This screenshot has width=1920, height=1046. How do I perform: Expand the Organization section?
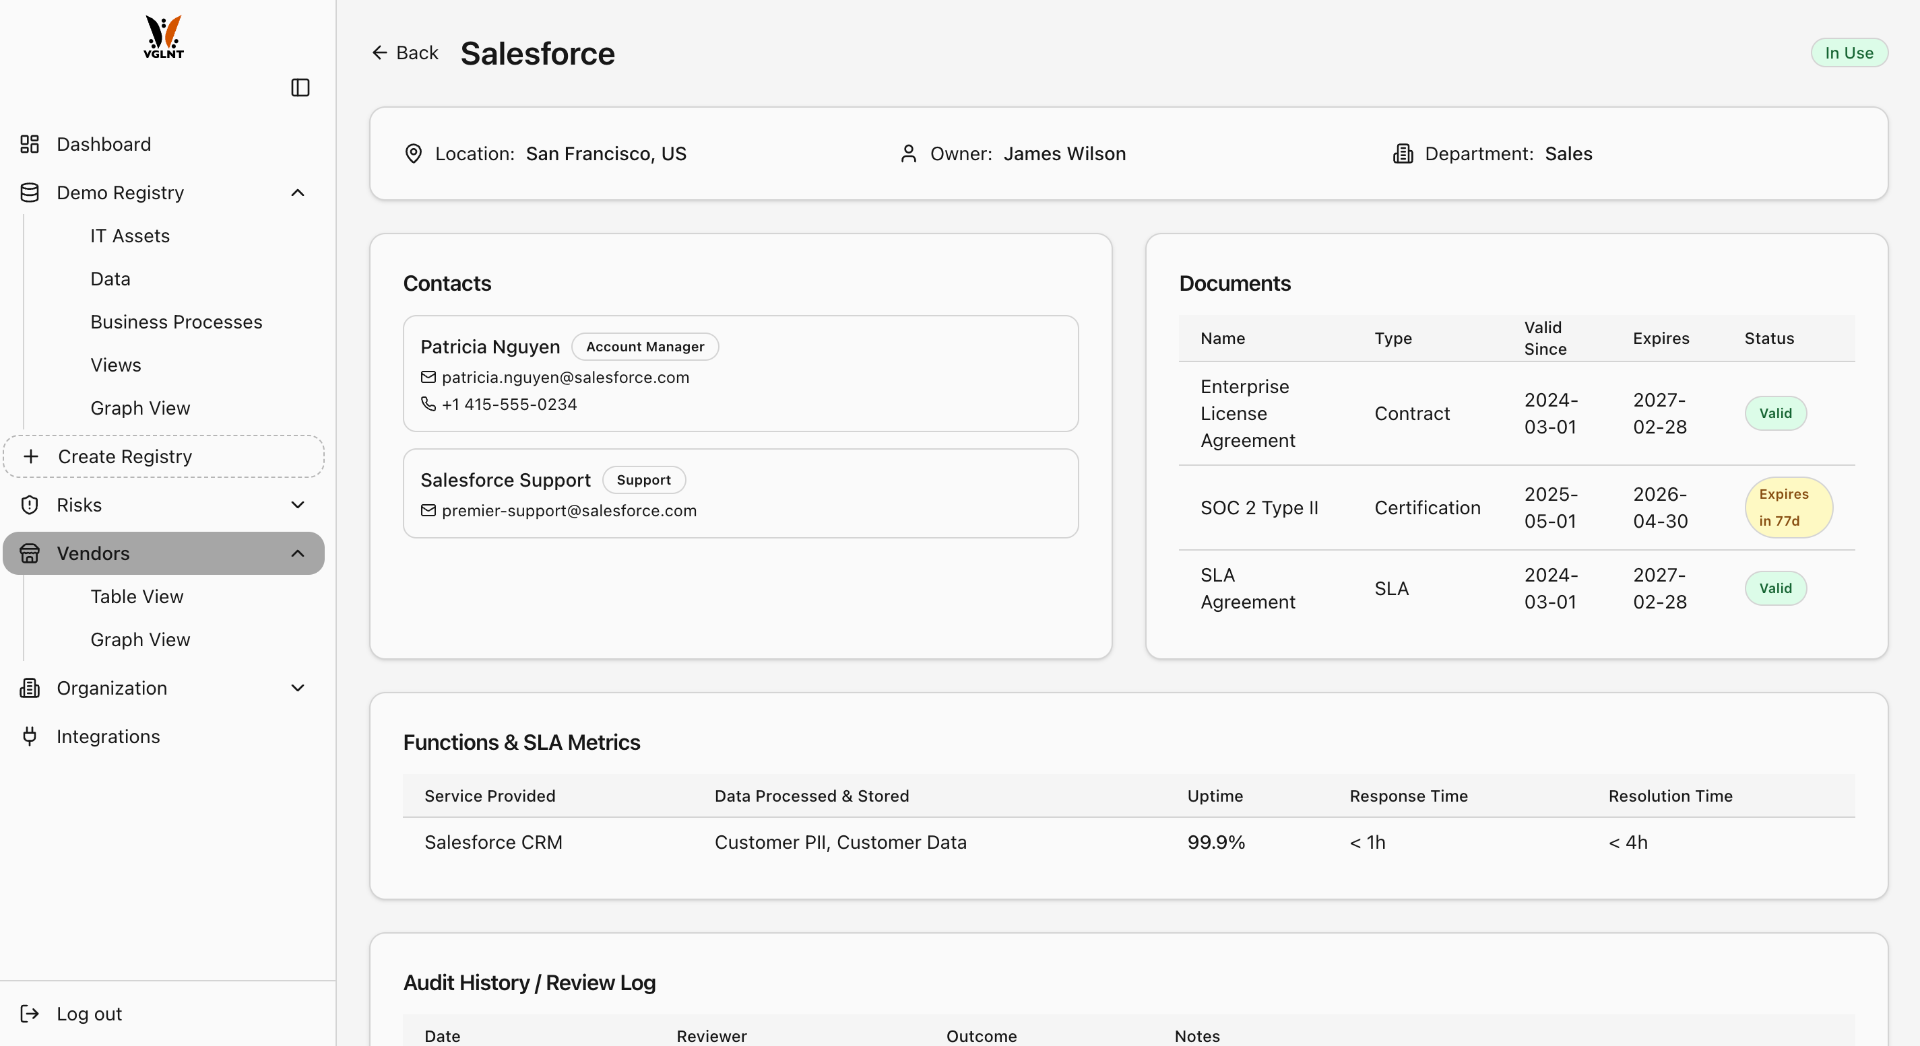pyautogui.click(x=297, y=688)
